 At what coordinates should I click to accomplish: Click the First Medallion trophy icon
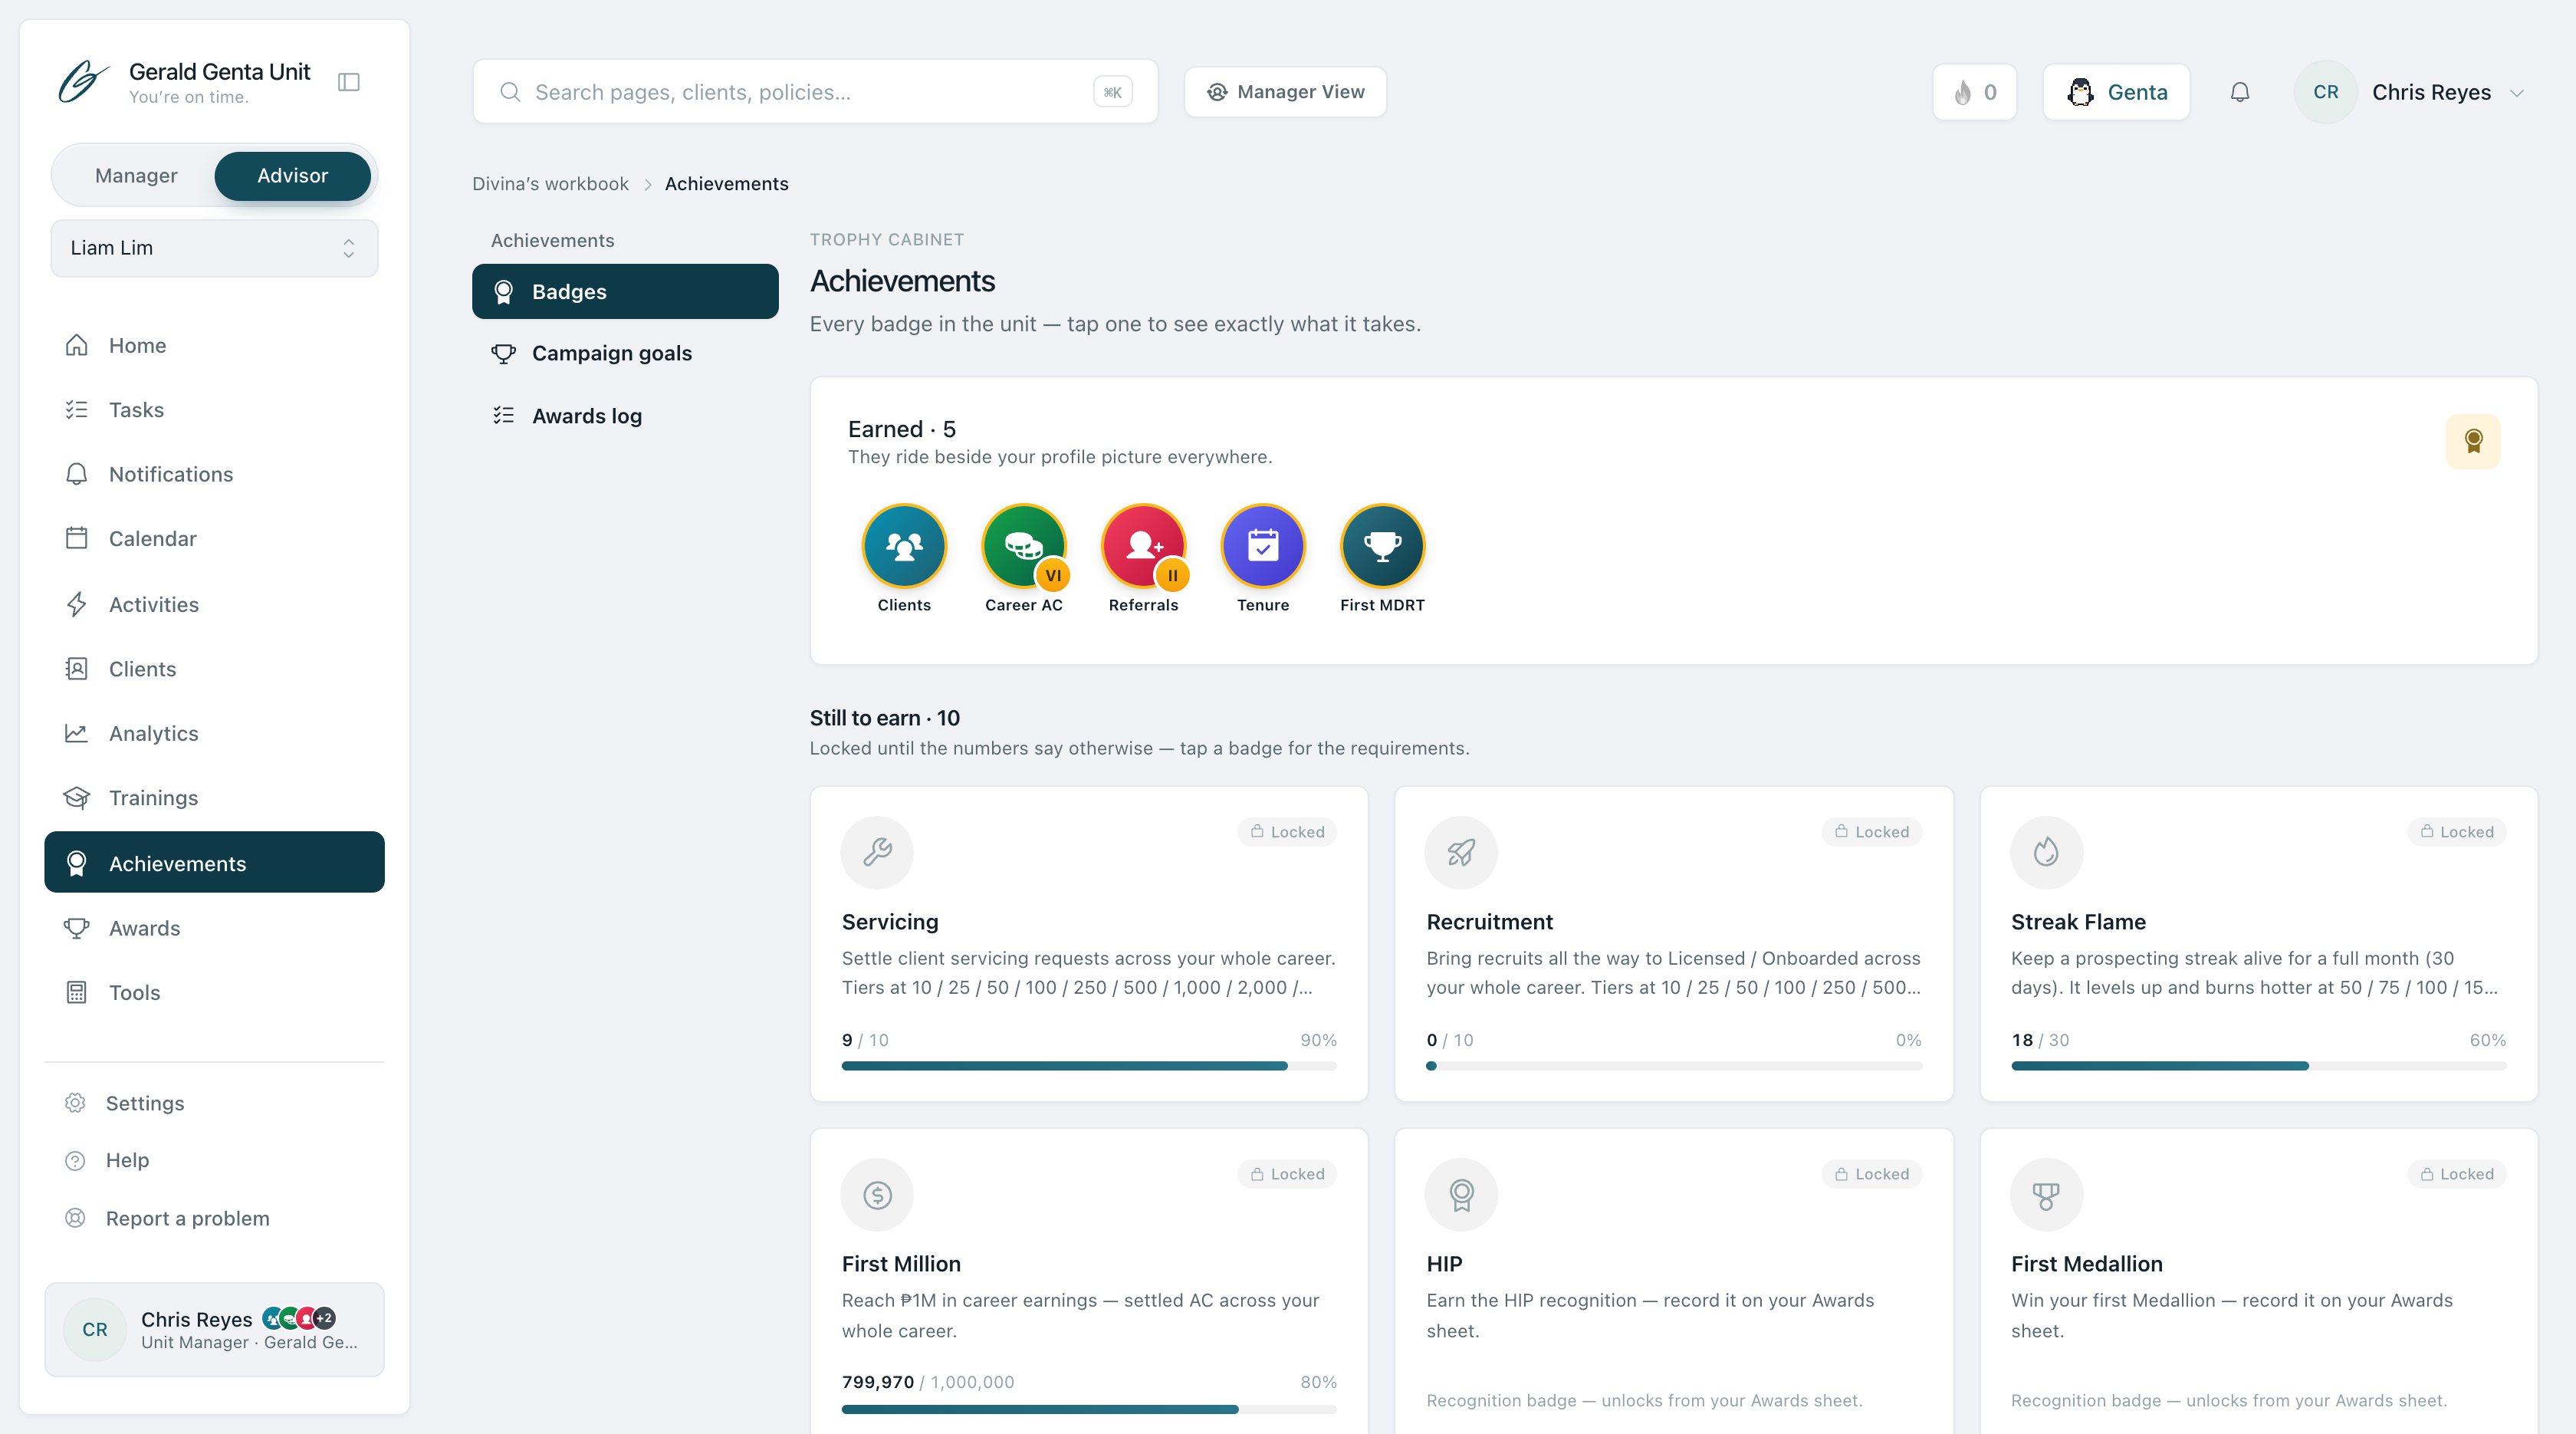[2046, 1194]
